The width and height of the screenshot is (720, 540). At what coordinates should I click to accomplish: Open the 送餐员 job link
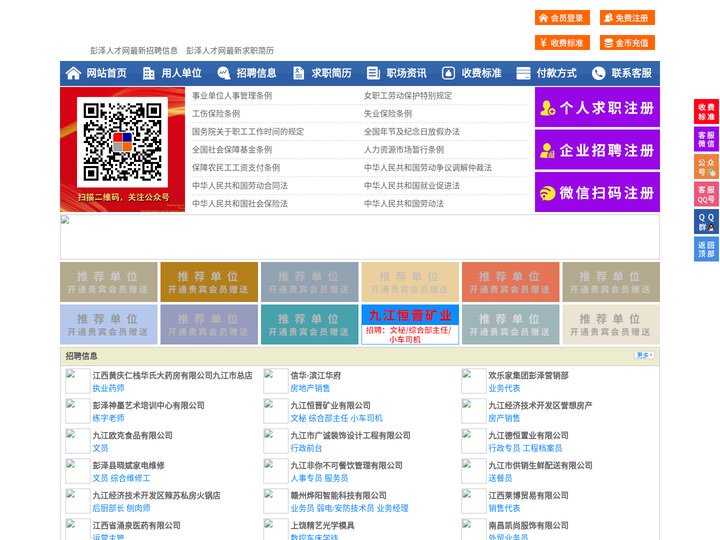pos(500,478)
